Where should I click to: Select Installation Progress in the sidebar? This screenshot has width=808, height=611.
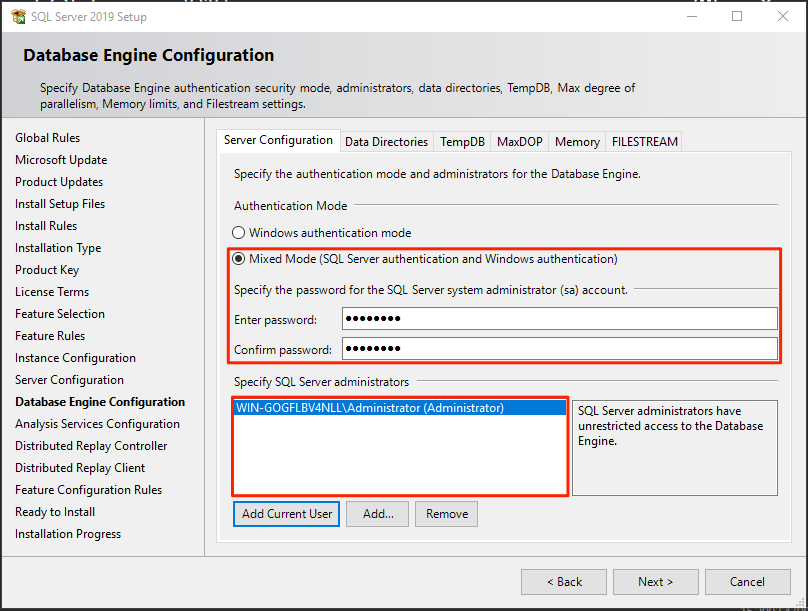click(67, 533)
